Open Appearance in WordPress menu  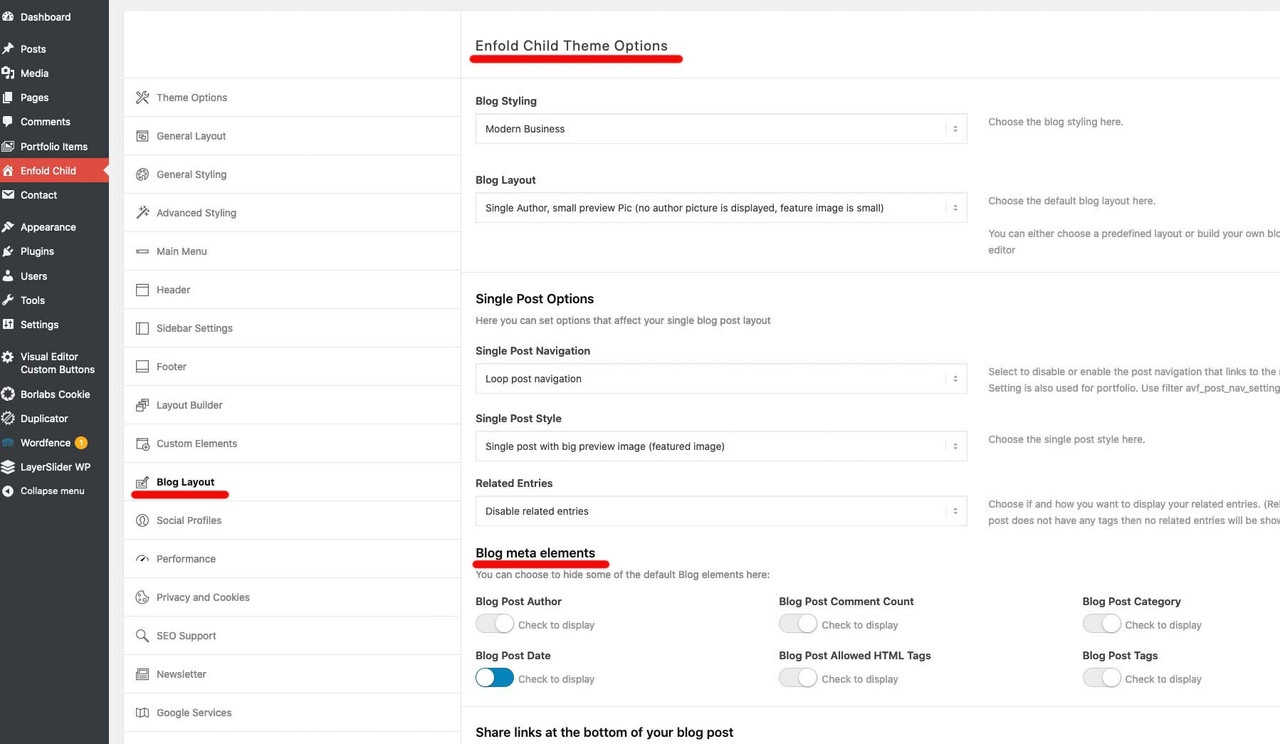point(54,227)
